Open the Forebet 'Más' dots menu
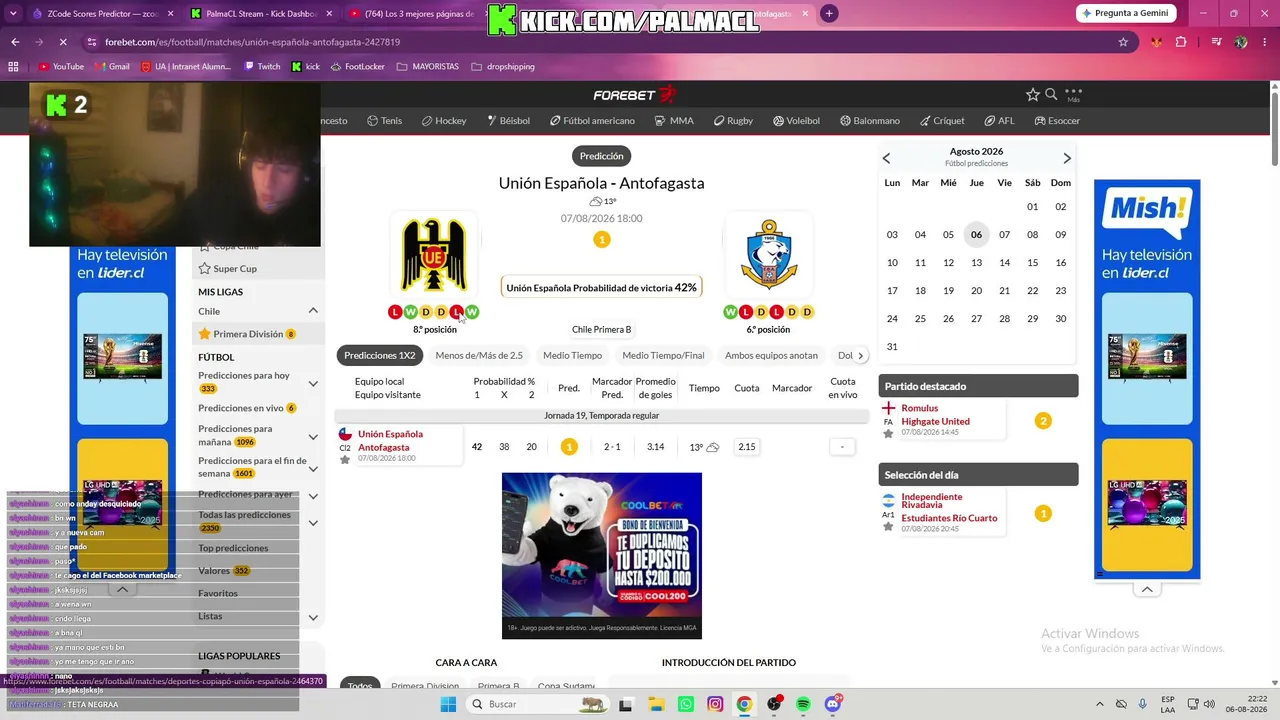 point(1073,94)
